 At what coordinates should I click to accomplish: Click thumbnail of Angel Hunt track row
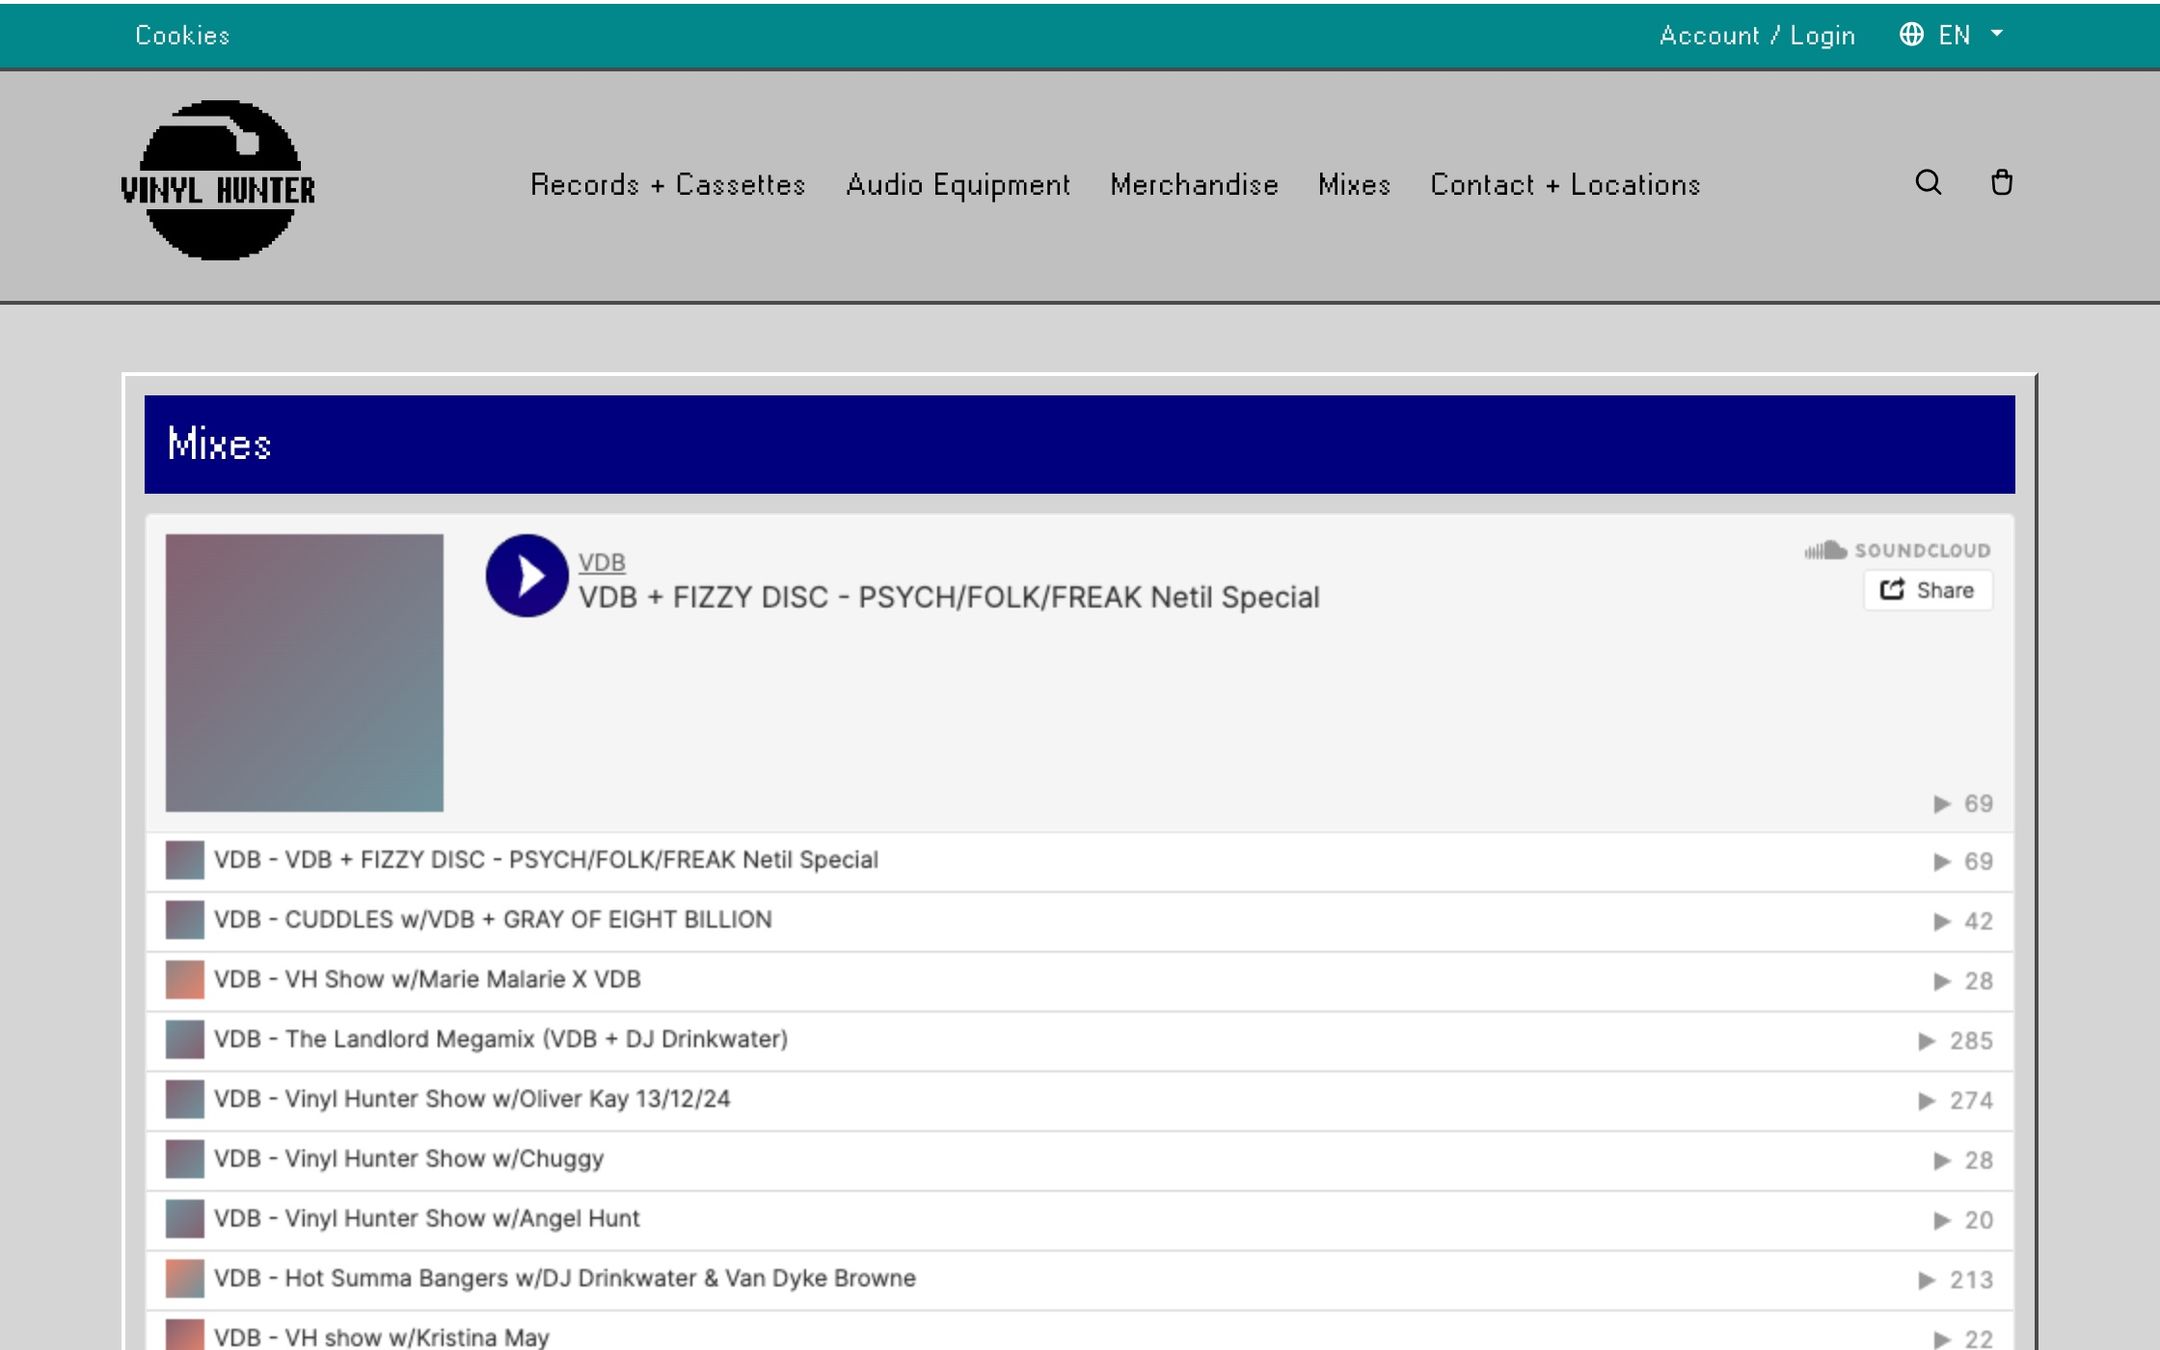[185, 1219]
